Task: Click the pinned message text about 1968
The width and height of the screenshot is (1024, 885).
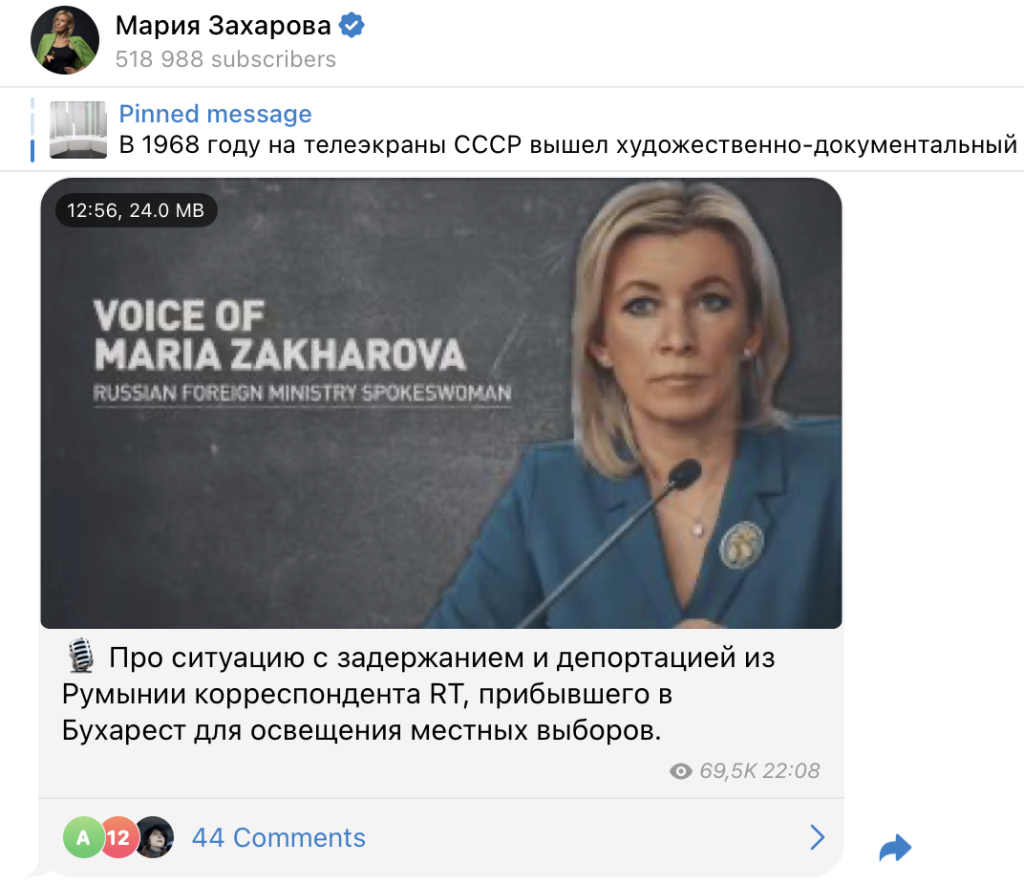Action: (568, 145)
